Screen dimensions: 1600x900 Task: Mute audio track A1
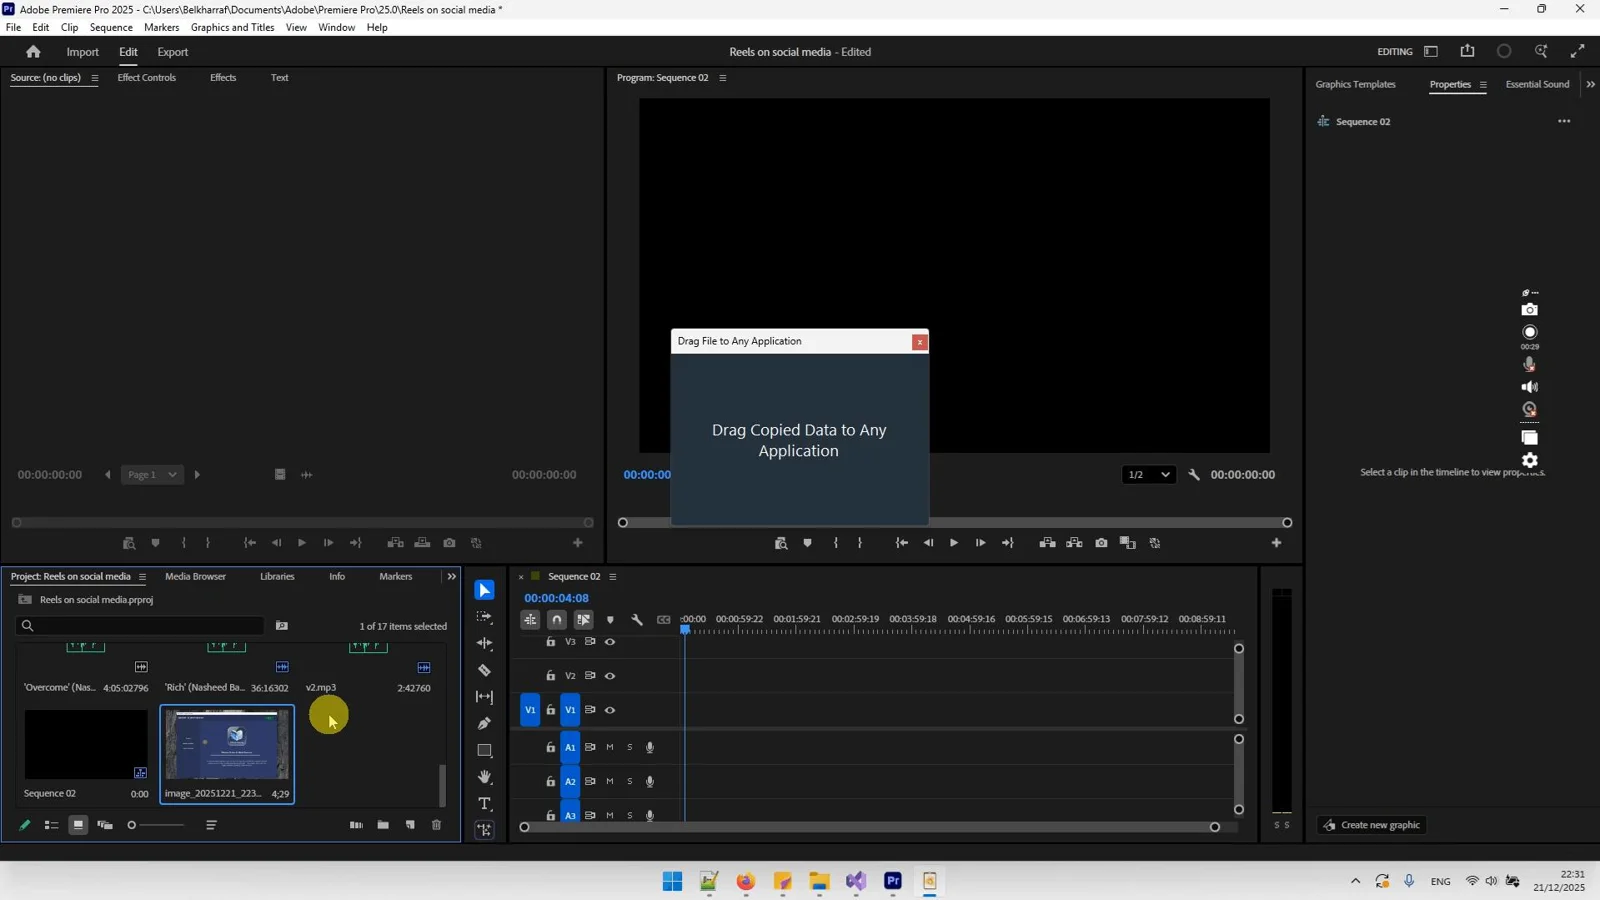pyautogui.click(x=610, y=747)
